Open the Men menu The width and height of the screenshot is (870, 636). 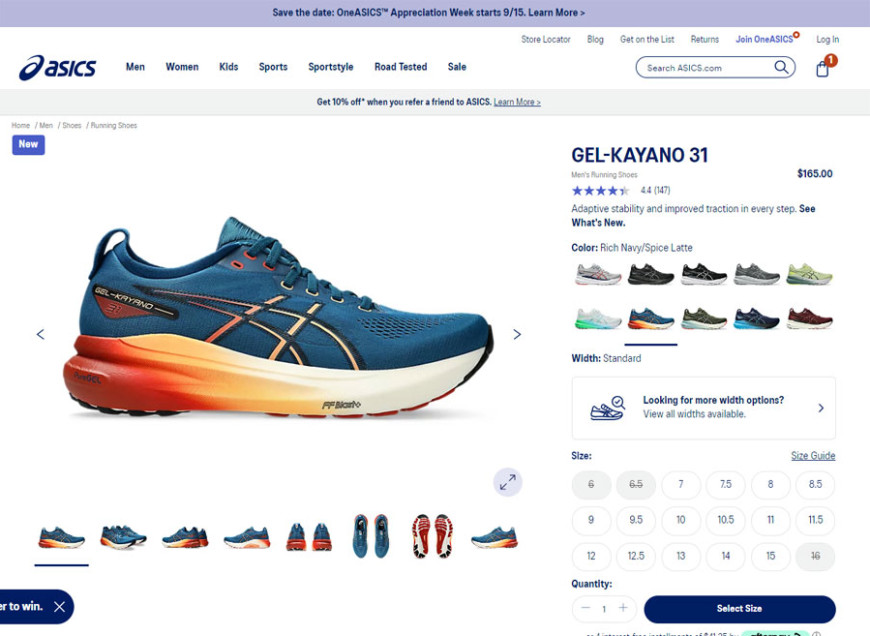tap(135, 67)
